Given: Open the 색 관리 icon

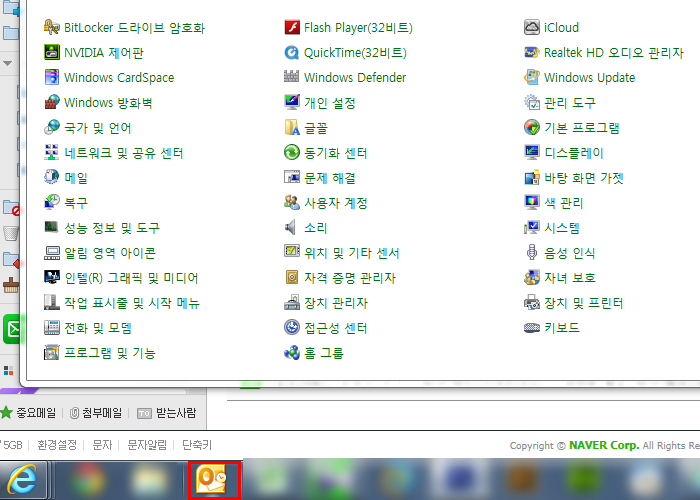Looking at the screenshot, I should pyautogui.click(x=532, y=202).
